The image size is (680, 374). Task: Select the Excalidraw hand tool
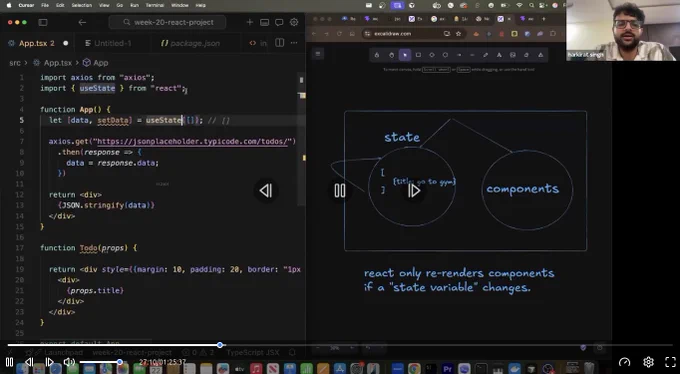(x=391, y=55)
